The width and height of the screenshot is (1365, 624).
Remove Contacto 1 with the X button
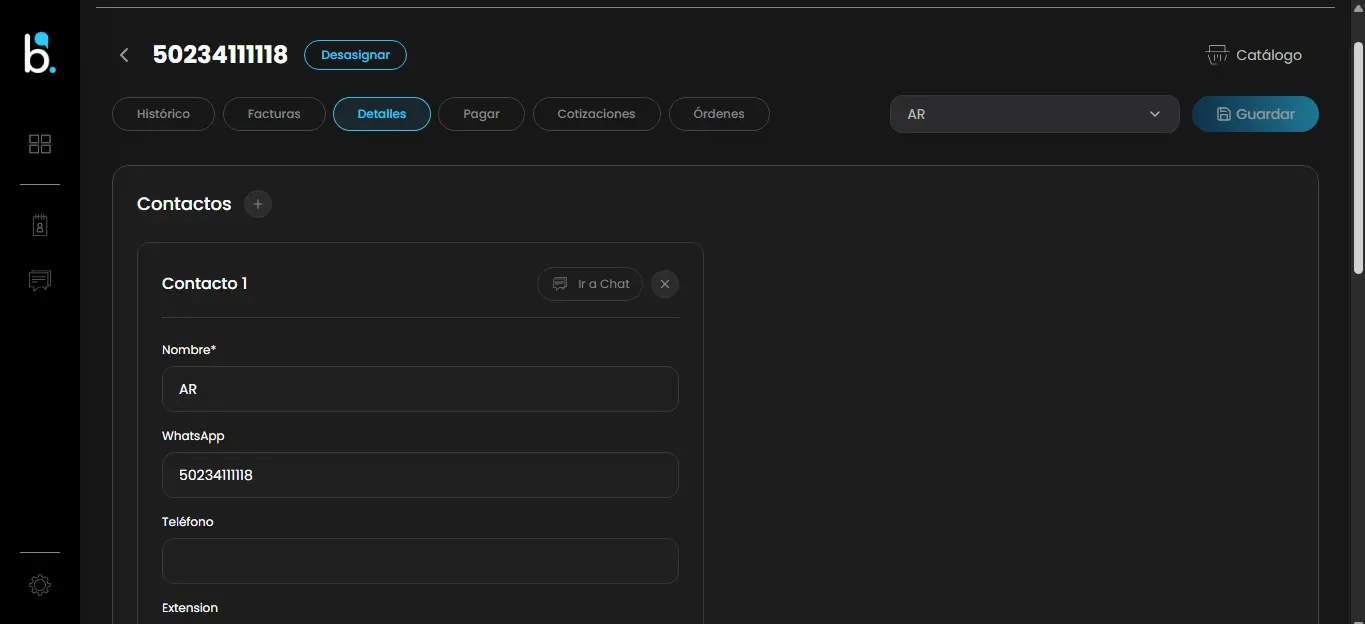(665, 284)
